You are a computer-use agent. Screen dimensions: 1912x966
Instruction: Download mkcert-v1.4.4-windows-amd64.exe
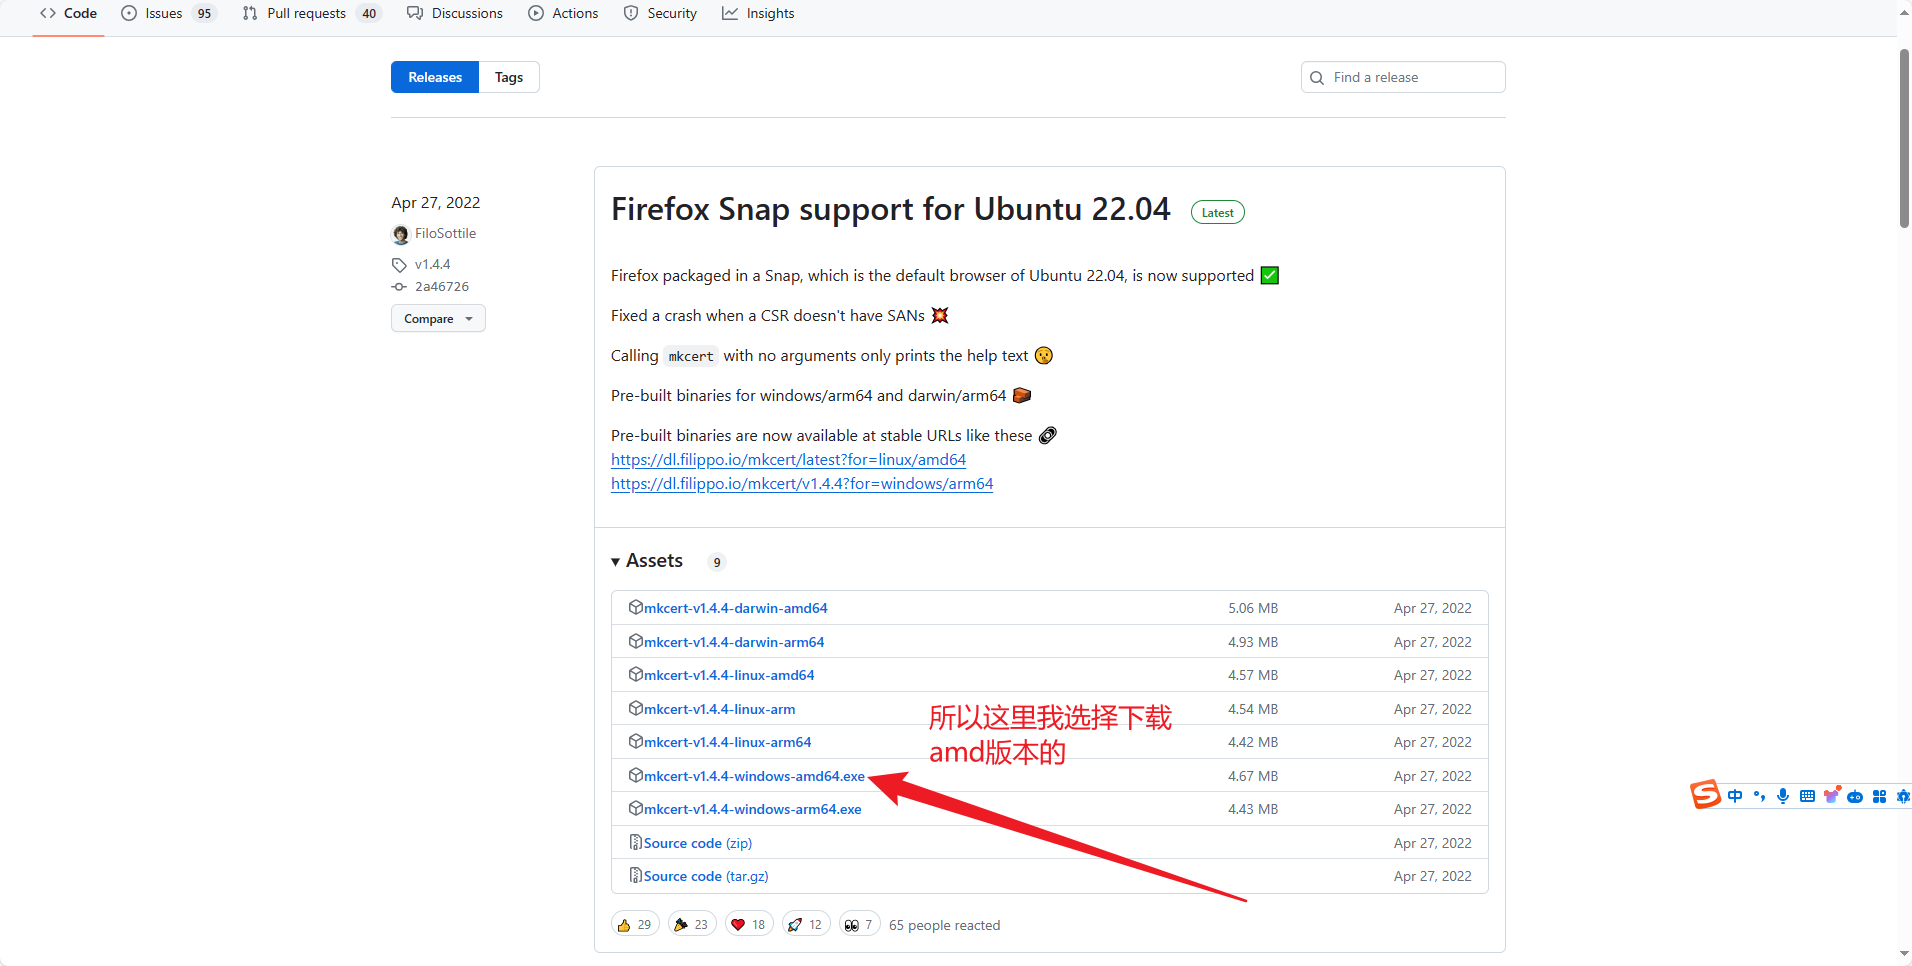[x=754, y=776]
